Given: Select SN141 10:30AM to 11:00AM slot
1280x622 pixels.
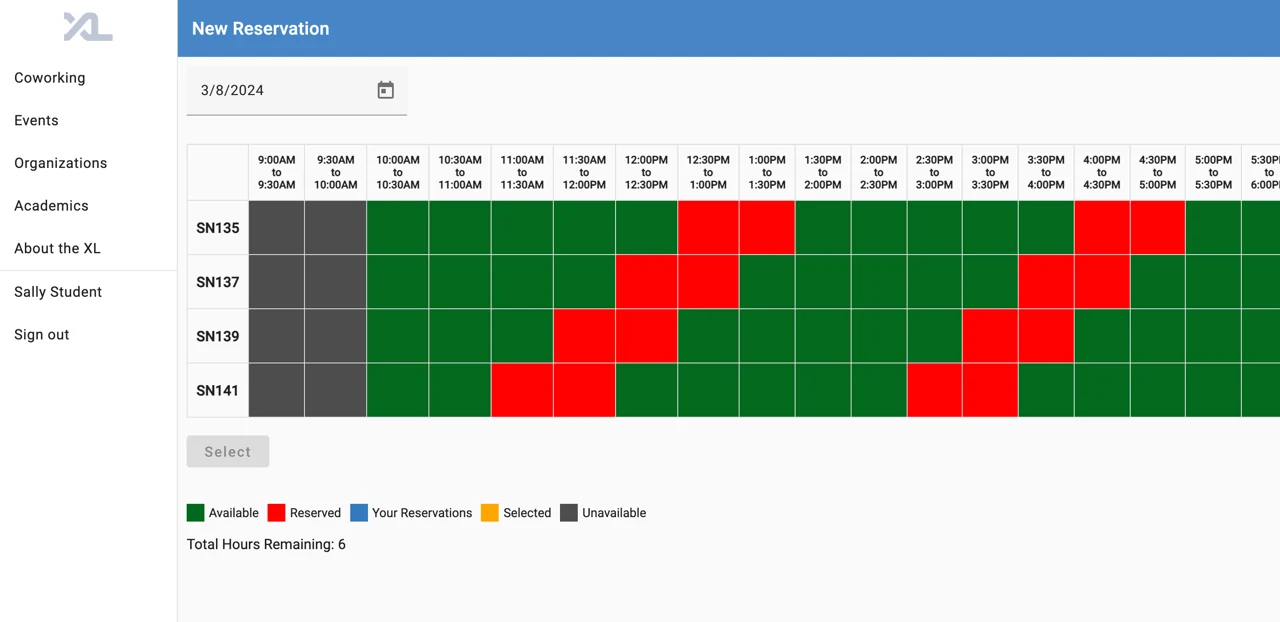Looking at the screenshot, I should 460,390.
